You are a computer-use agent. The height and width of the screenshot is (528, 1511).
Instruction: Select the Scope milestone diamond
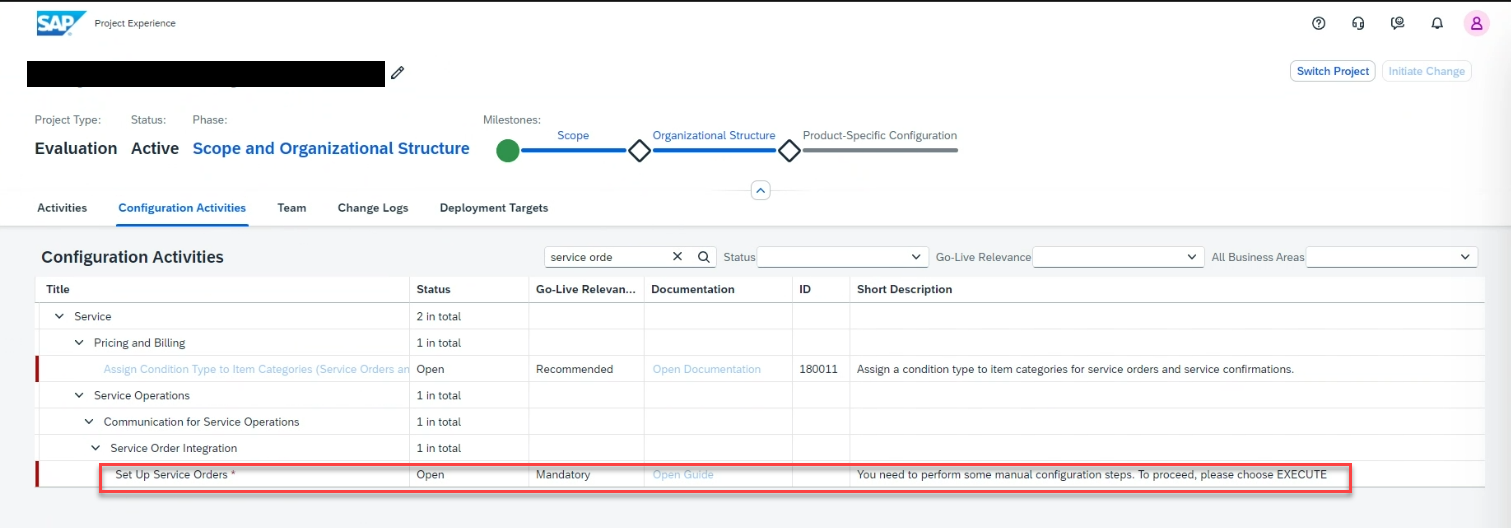tap(638, 151)
